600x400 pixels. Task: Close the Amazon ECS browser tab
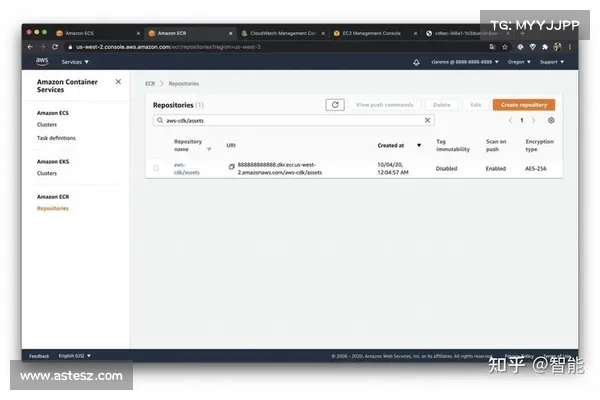pos(138,33)
